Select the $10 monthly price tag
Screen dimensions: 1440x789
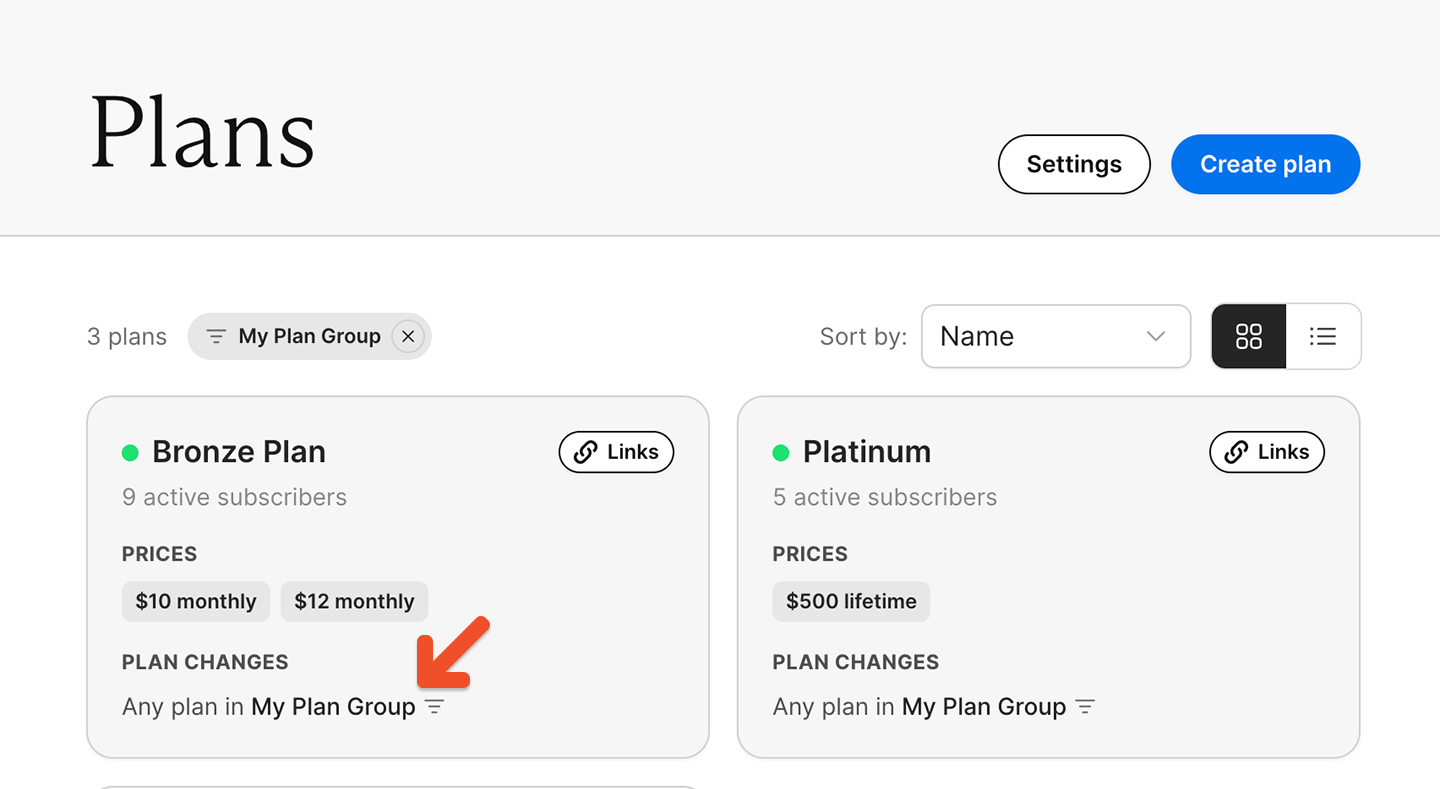click(x=196, y=601)
